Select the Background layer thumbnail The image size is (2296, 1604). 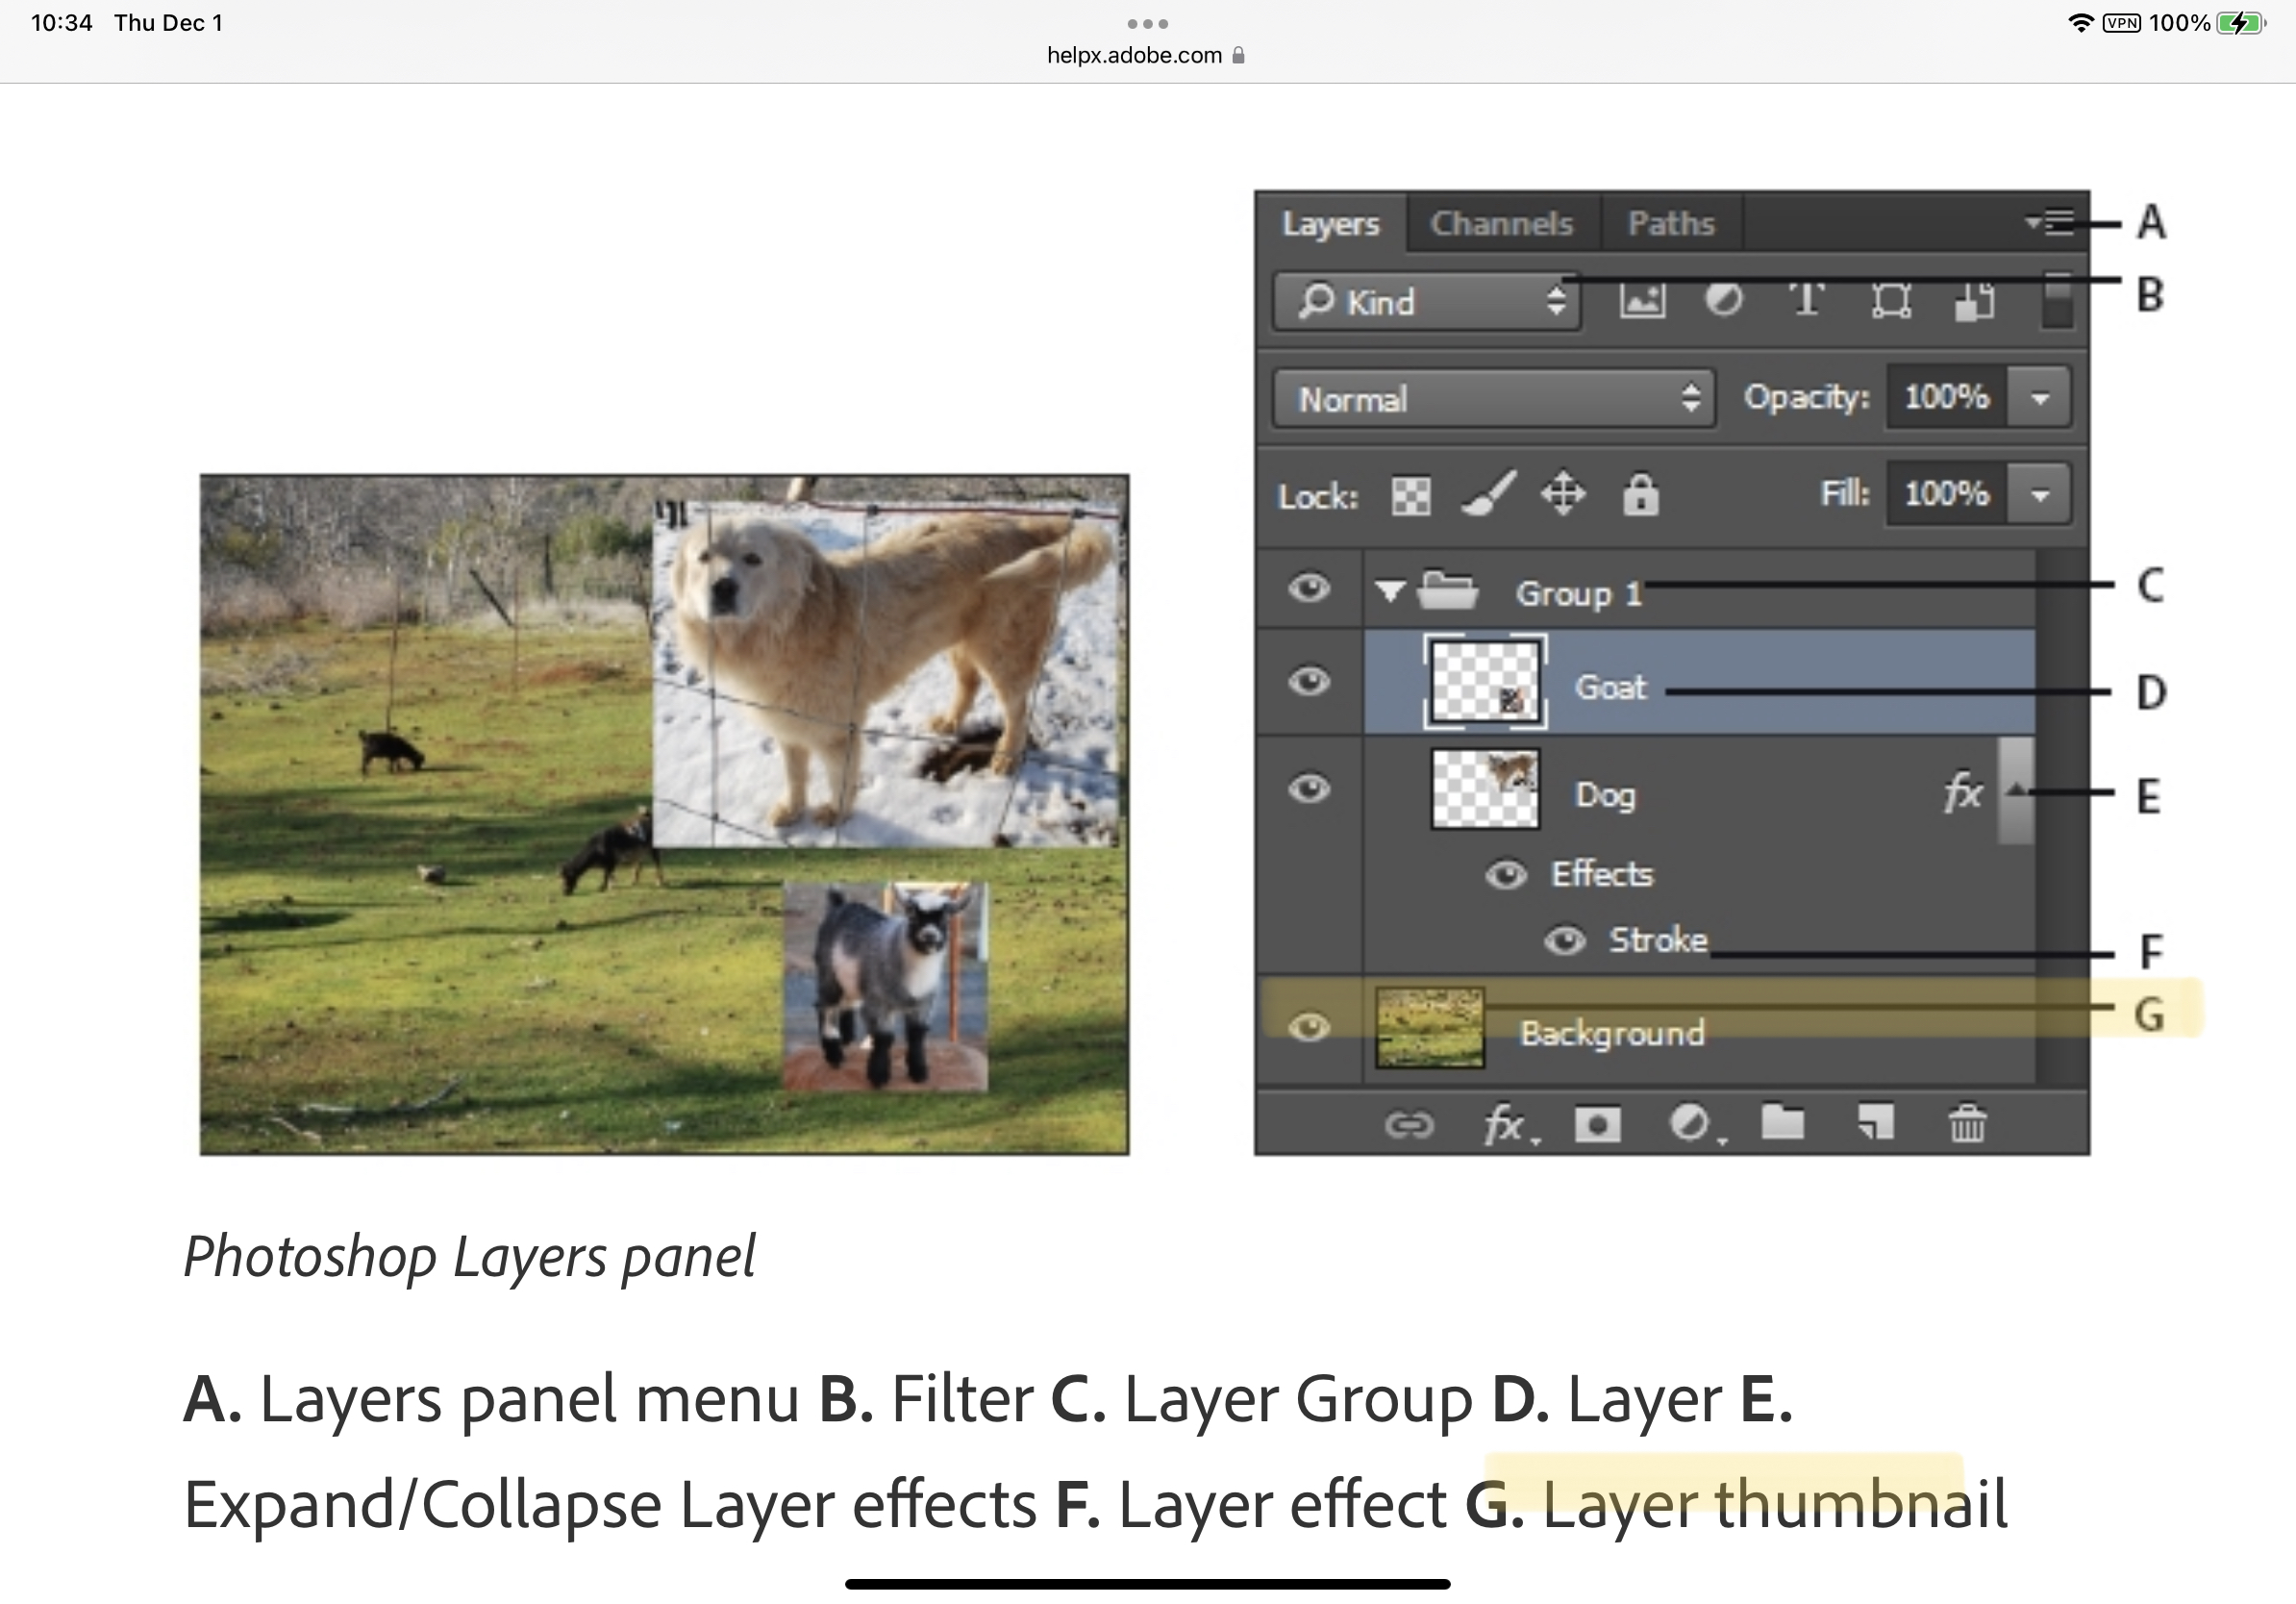click(1429, 1028)
